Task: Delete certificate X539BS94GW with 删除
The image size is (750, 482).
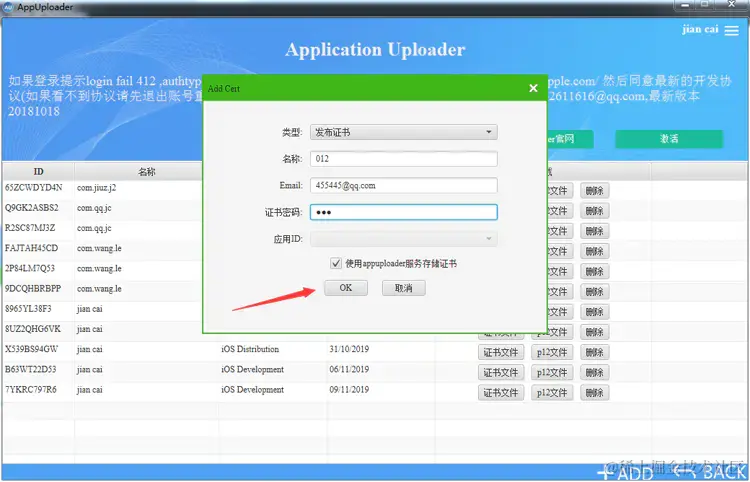Action: click(595, 352)
